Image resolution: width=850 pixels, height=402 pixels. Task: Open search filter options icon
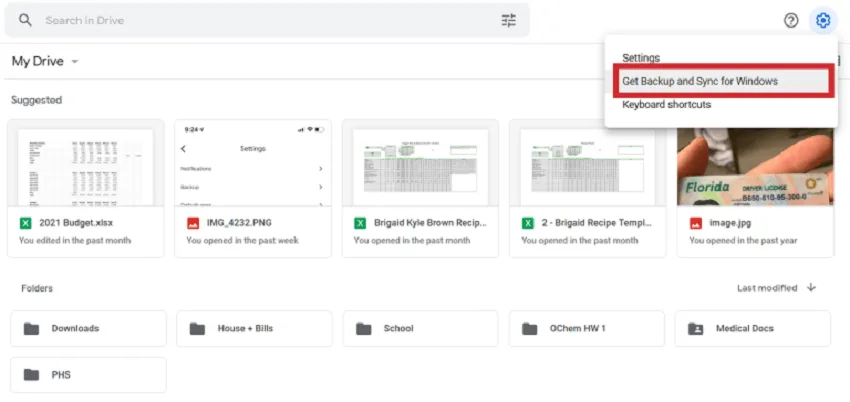click(508, 21)
